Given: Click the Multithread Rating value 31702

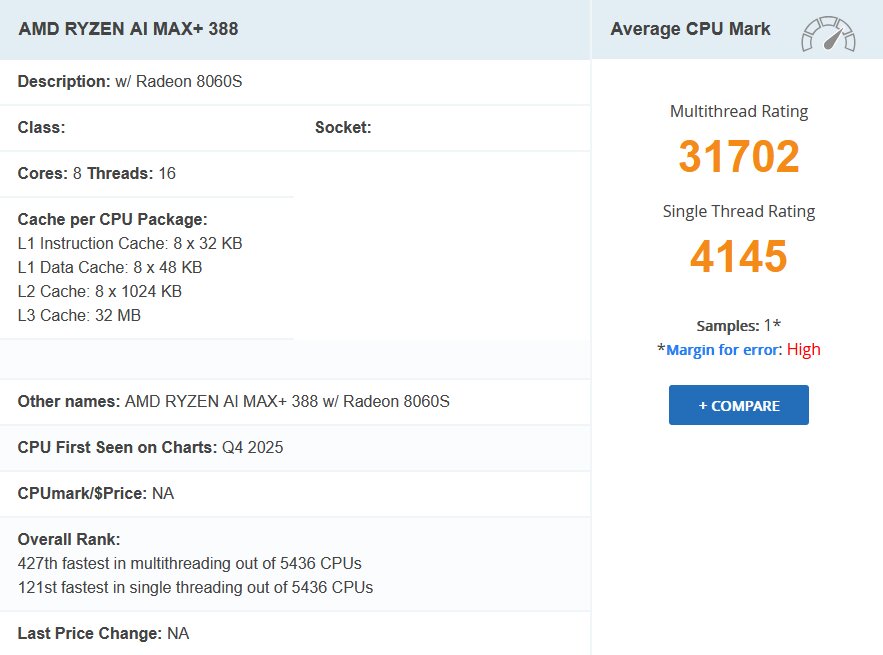Looking at the screenshot, I should (738, 157).
